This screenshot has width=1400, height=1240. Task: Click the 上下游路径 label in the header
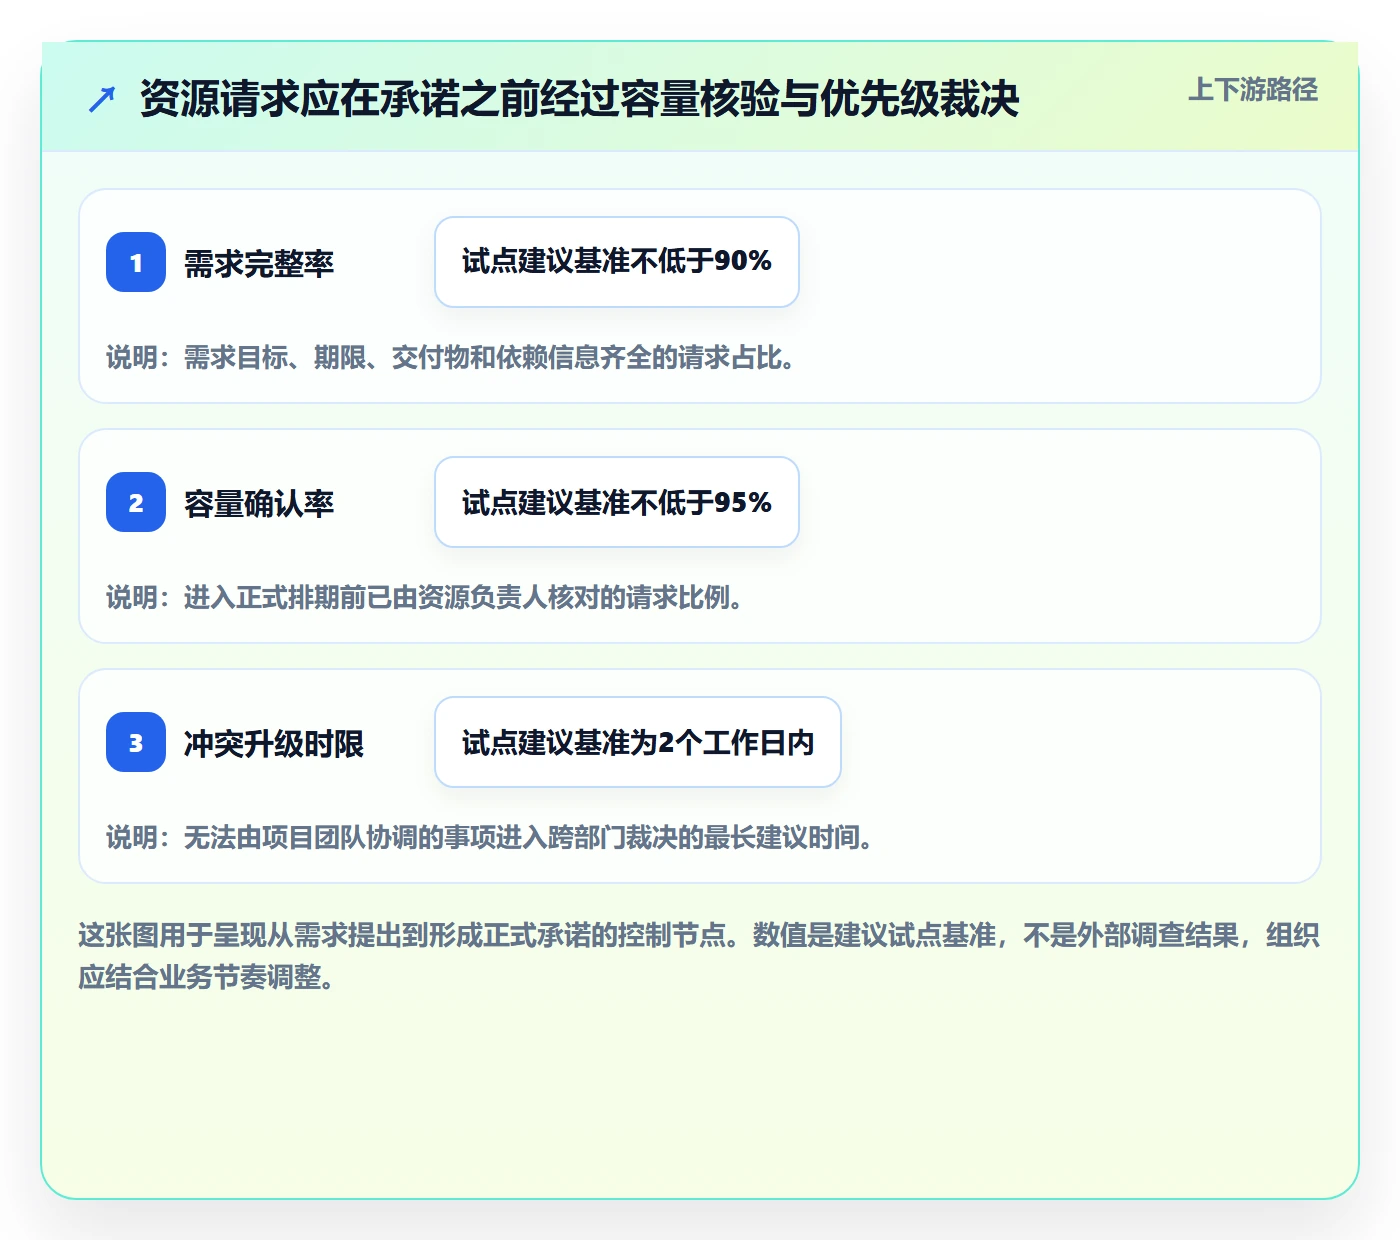(1253, 90)
